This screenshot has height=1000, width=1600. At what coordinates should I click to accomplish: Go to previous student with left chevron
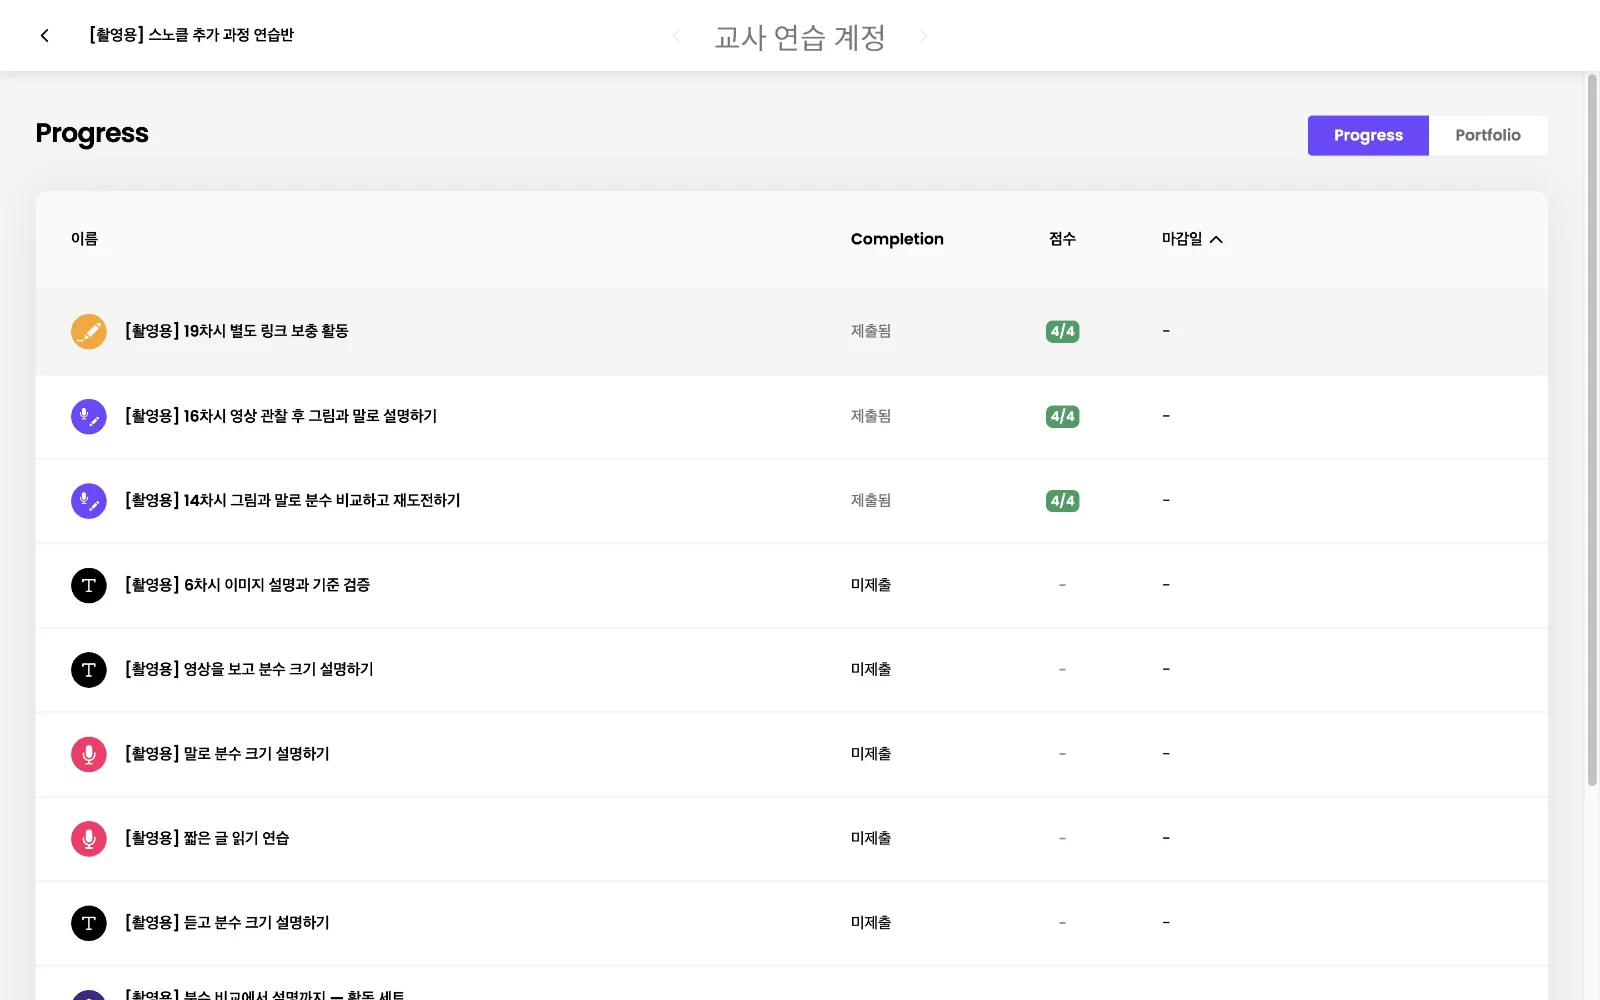(x=676, y=36)
